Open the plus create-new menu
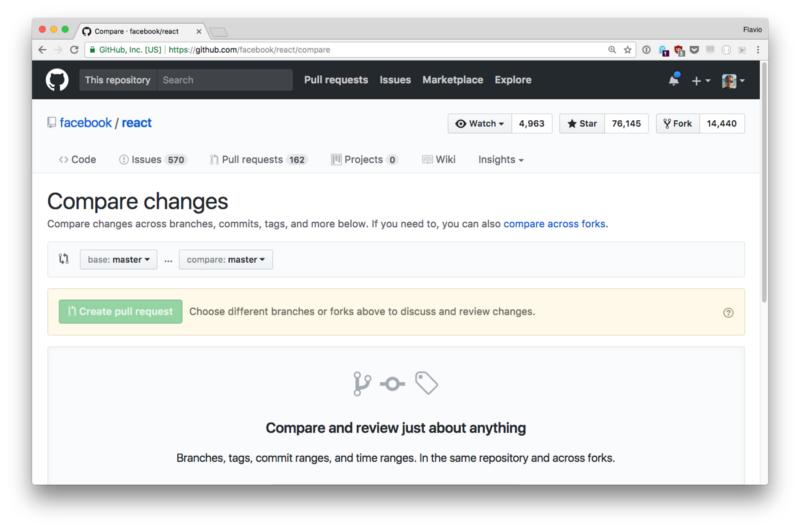The image size is (800, 530). (x=701, y=81)
